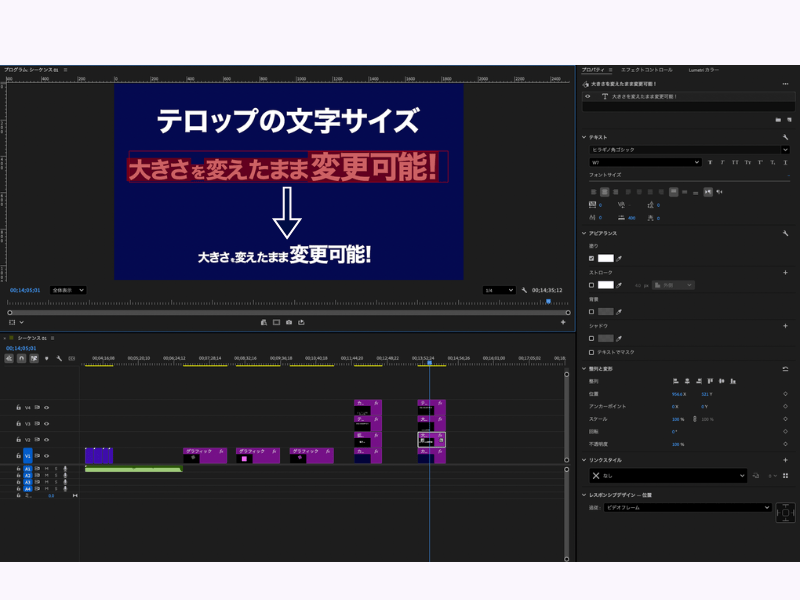Click the export frame camera icon
The width and height of the screenshot is (800, 600).
288,322
